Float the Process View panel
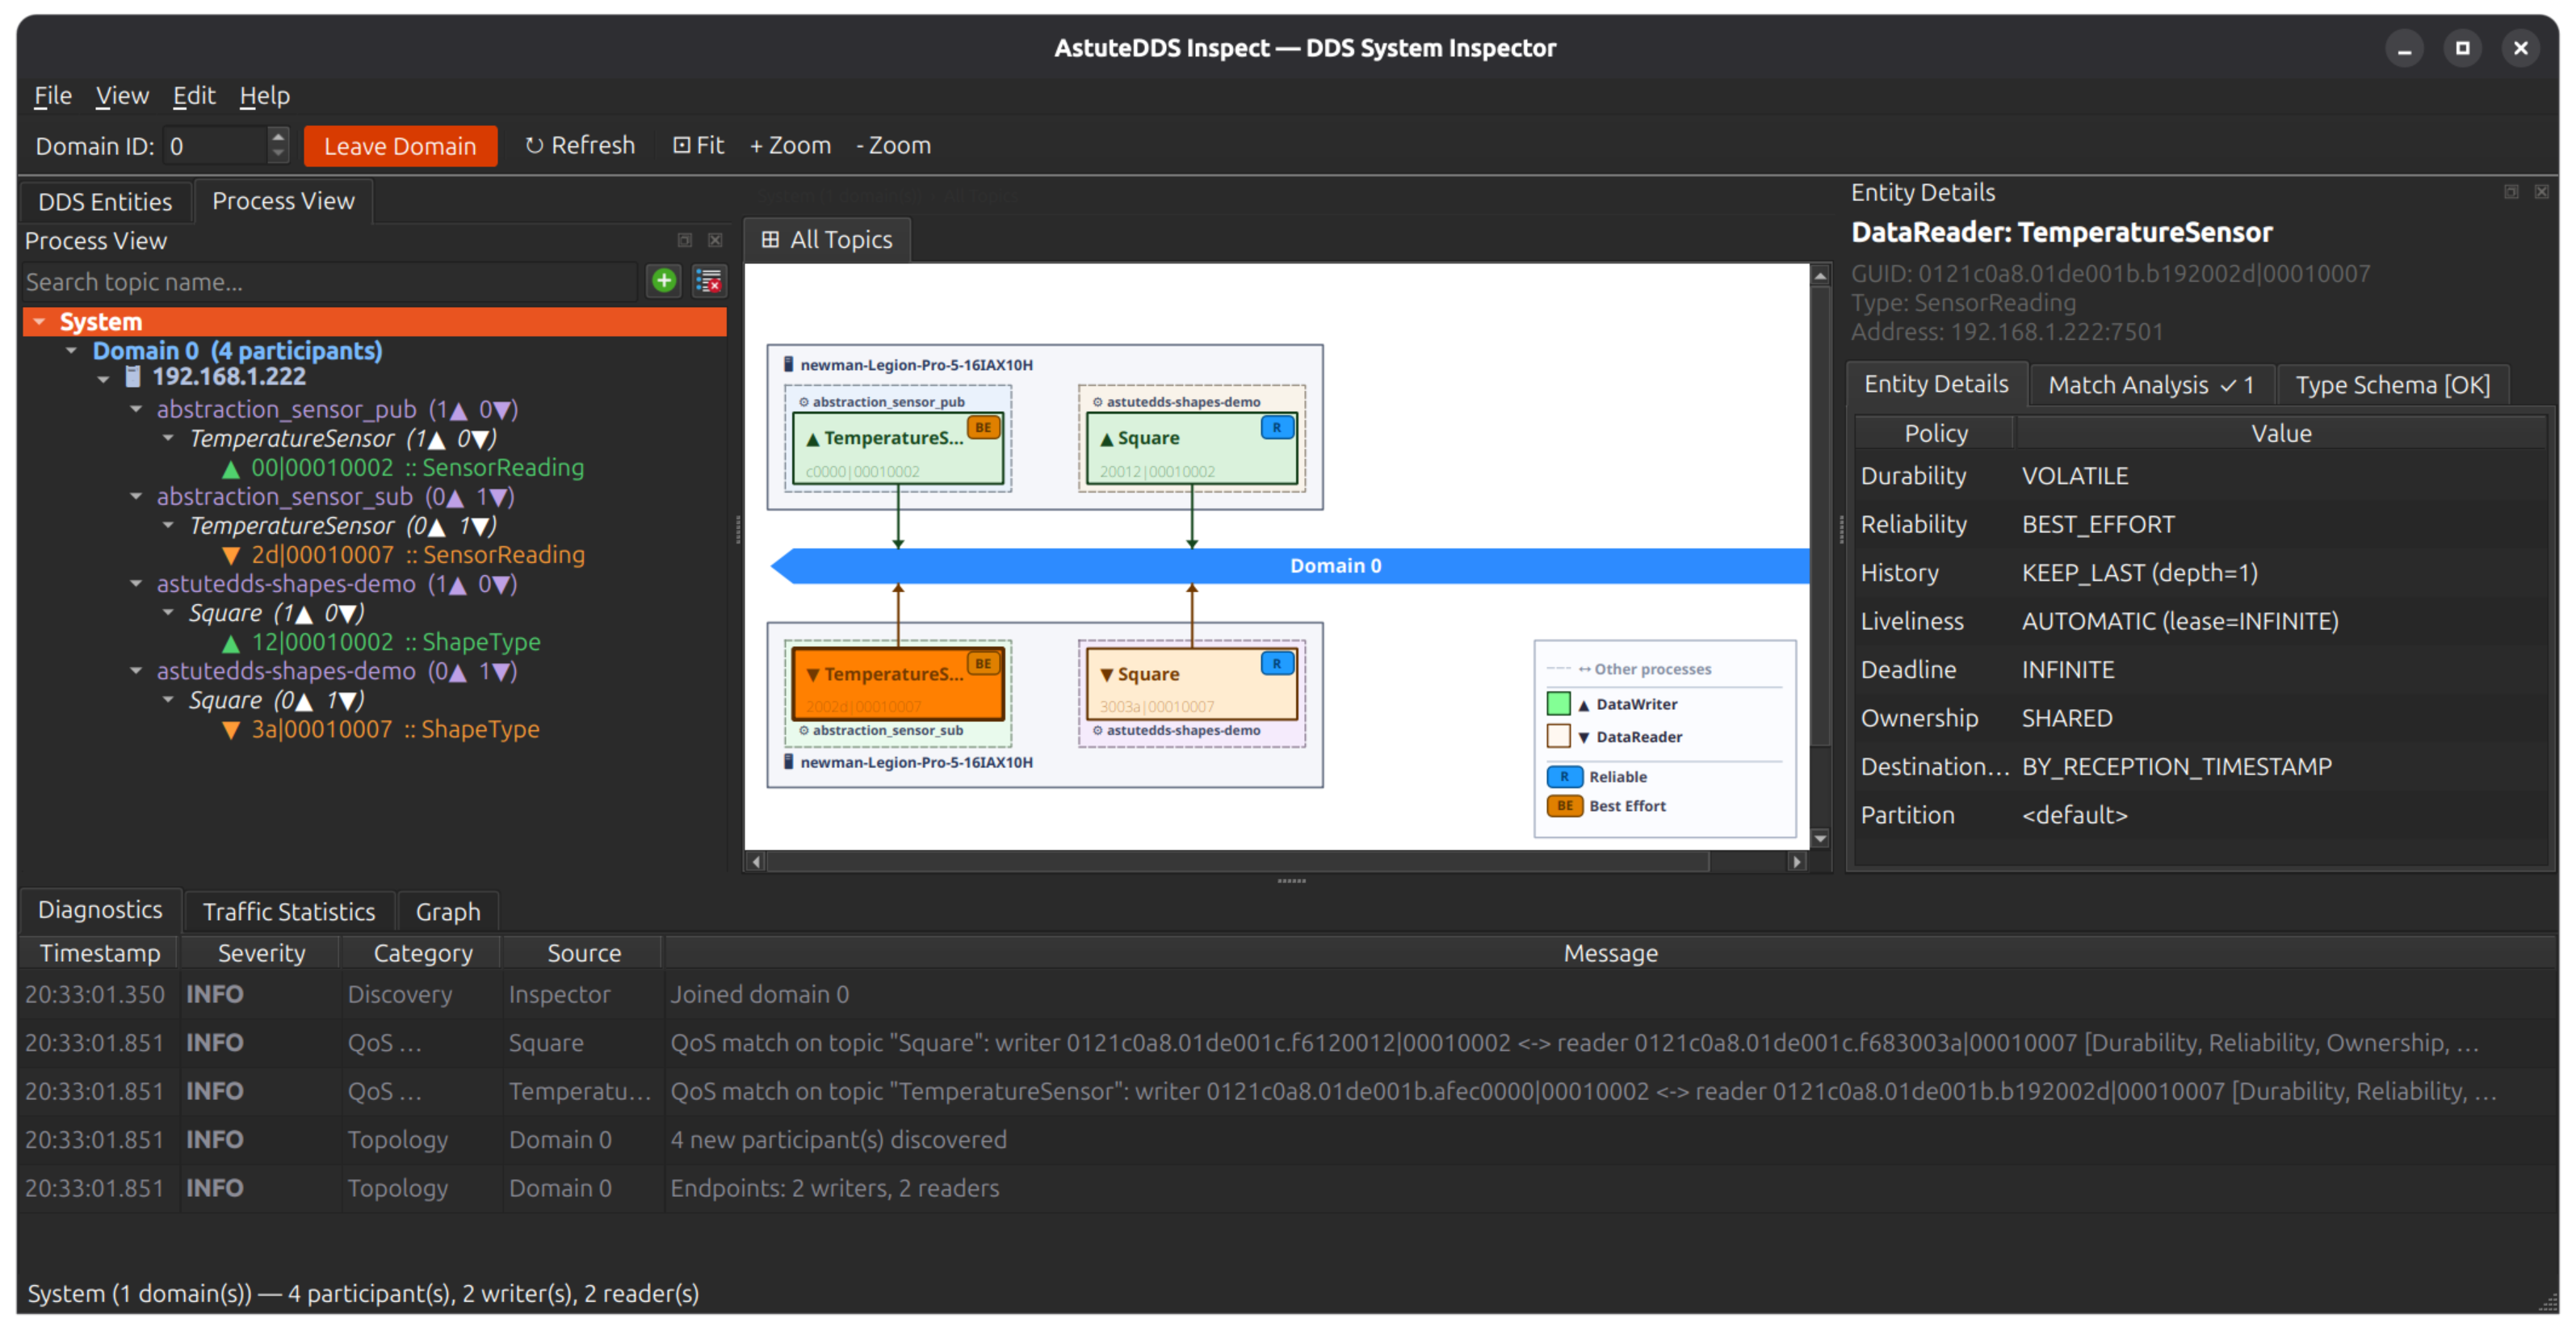This screenshot has width=2576, height=1331. pyautogui.click(x=685, y=240)
